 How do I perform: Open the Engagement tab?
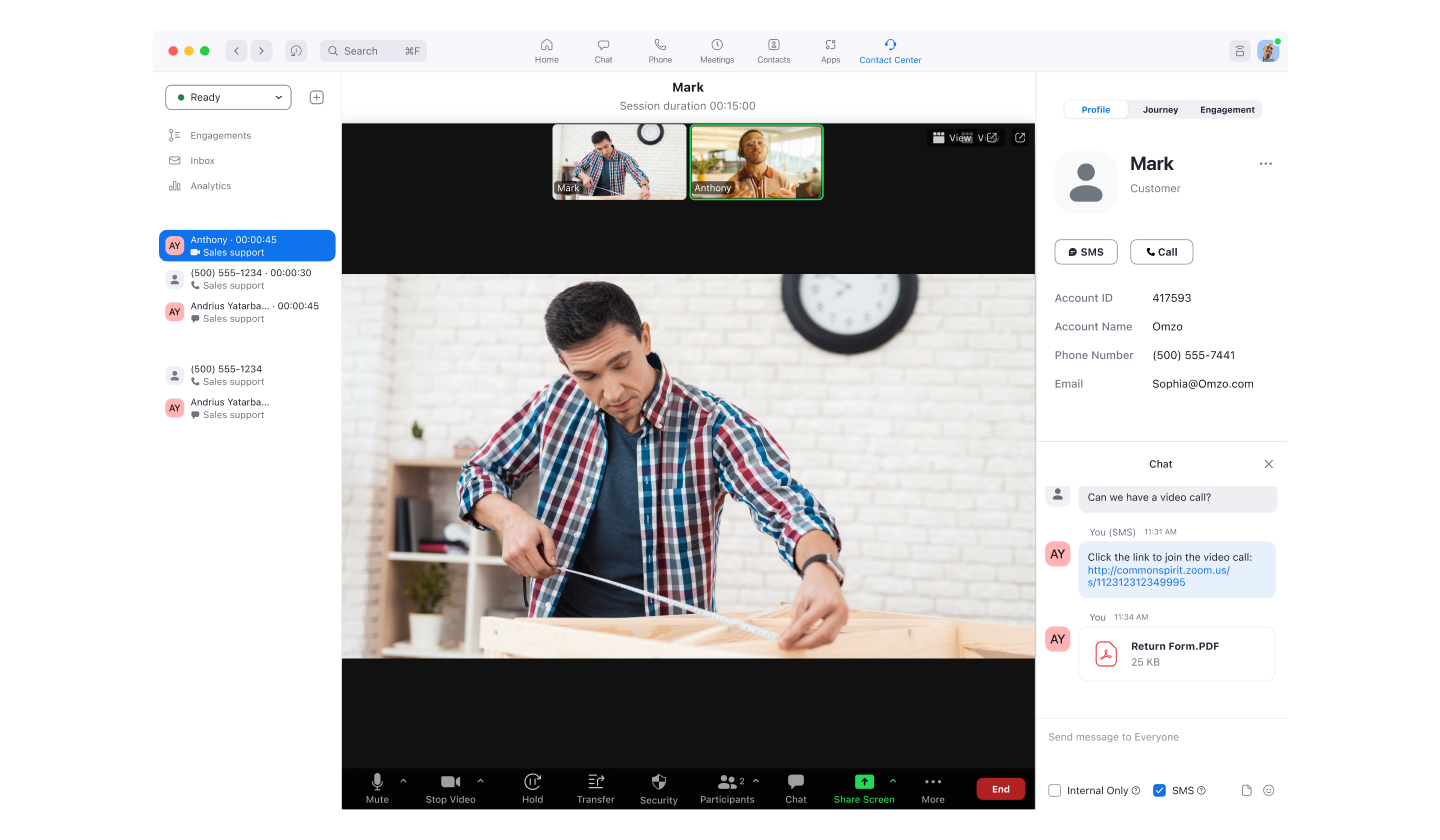point(1227,110)
